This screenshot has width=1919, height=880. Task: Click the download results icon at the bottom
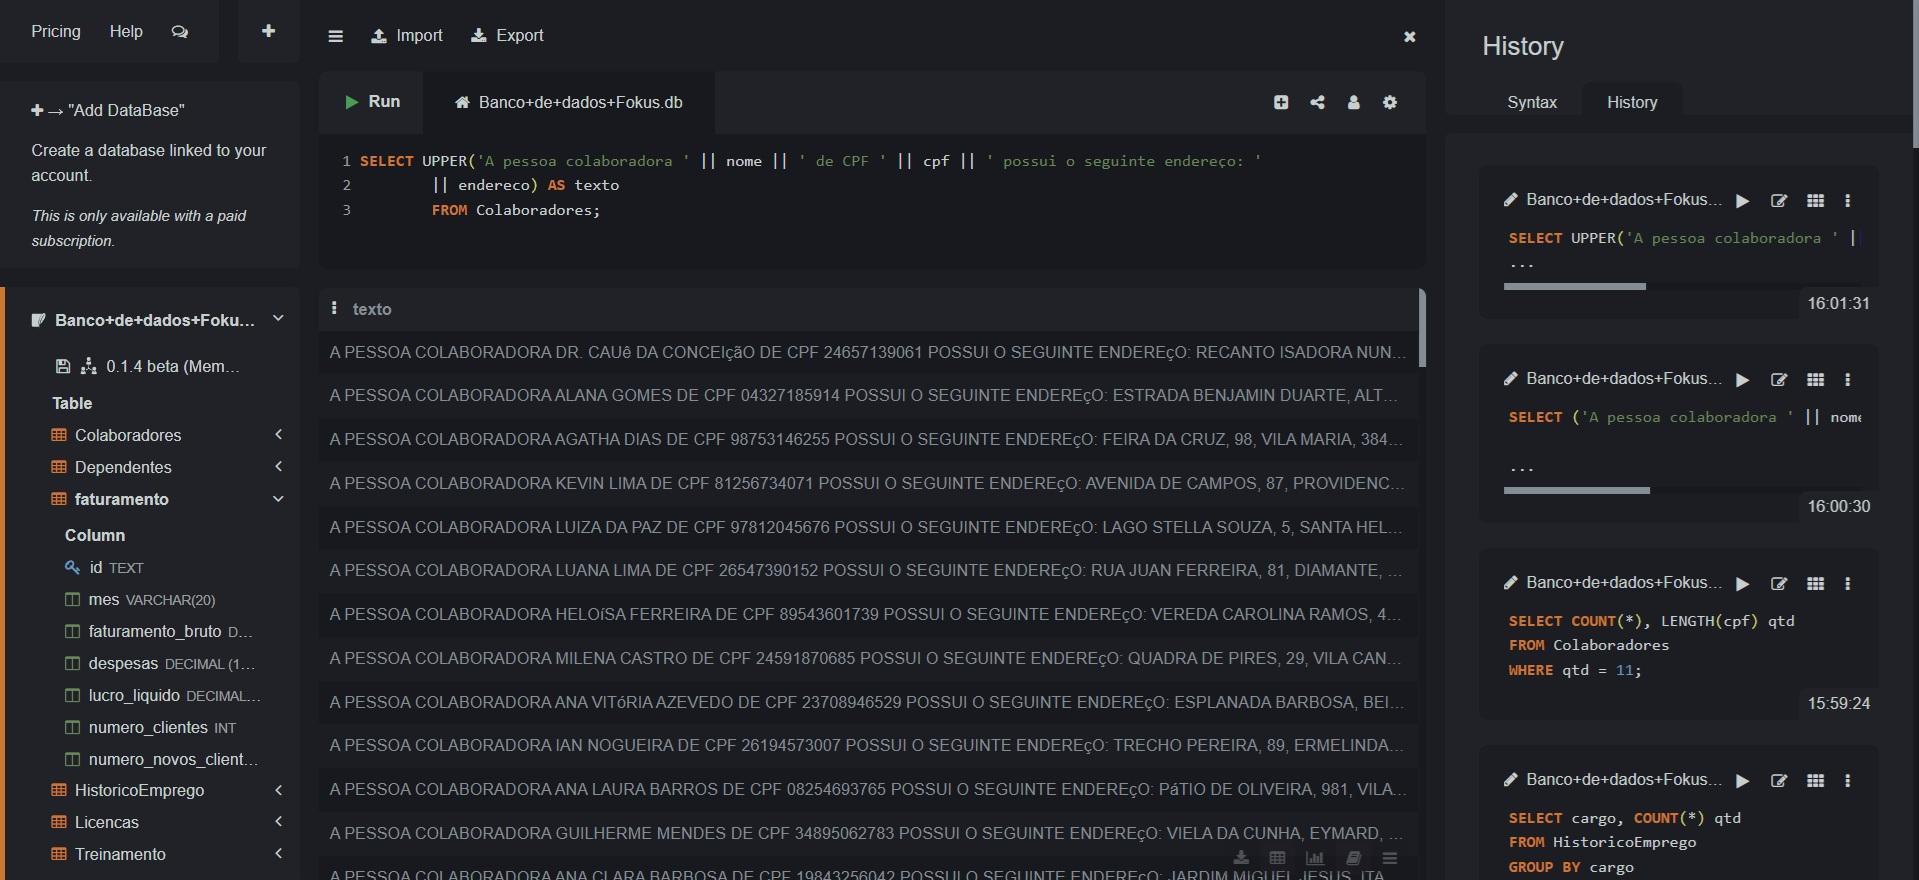pos(1241,858)
